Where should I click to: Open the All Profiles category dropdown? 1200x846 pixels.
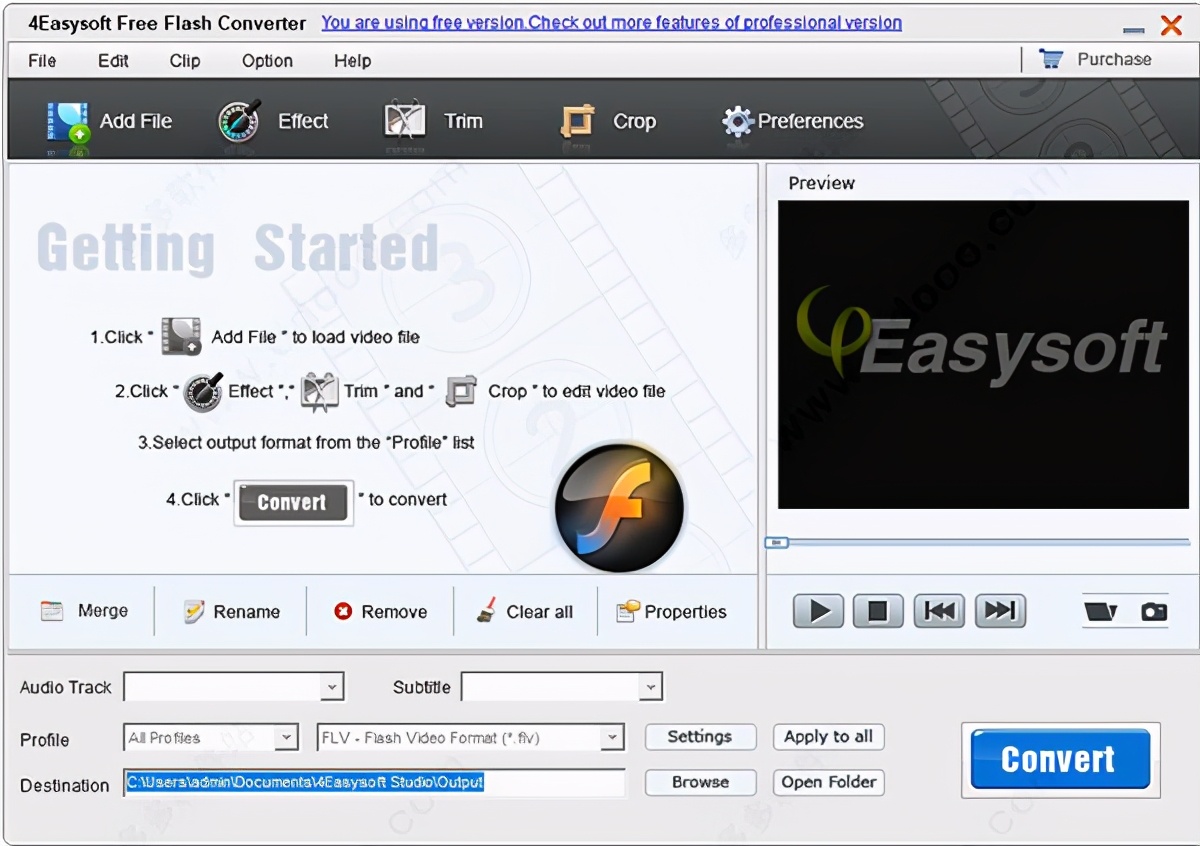[286, 738]
